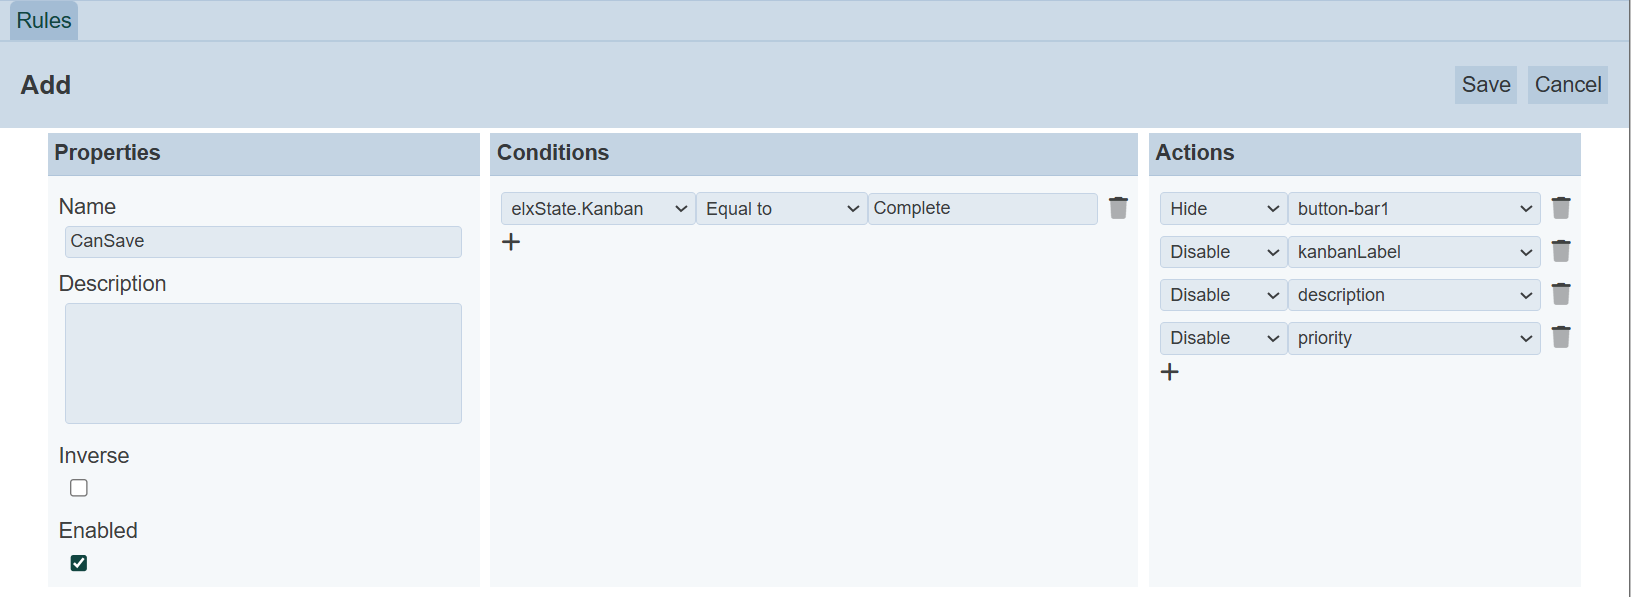This screenshot has width=1631, height=597.
Task: Delete the Disable kanbanLabel action
Action: click(x=1560, y=251)
